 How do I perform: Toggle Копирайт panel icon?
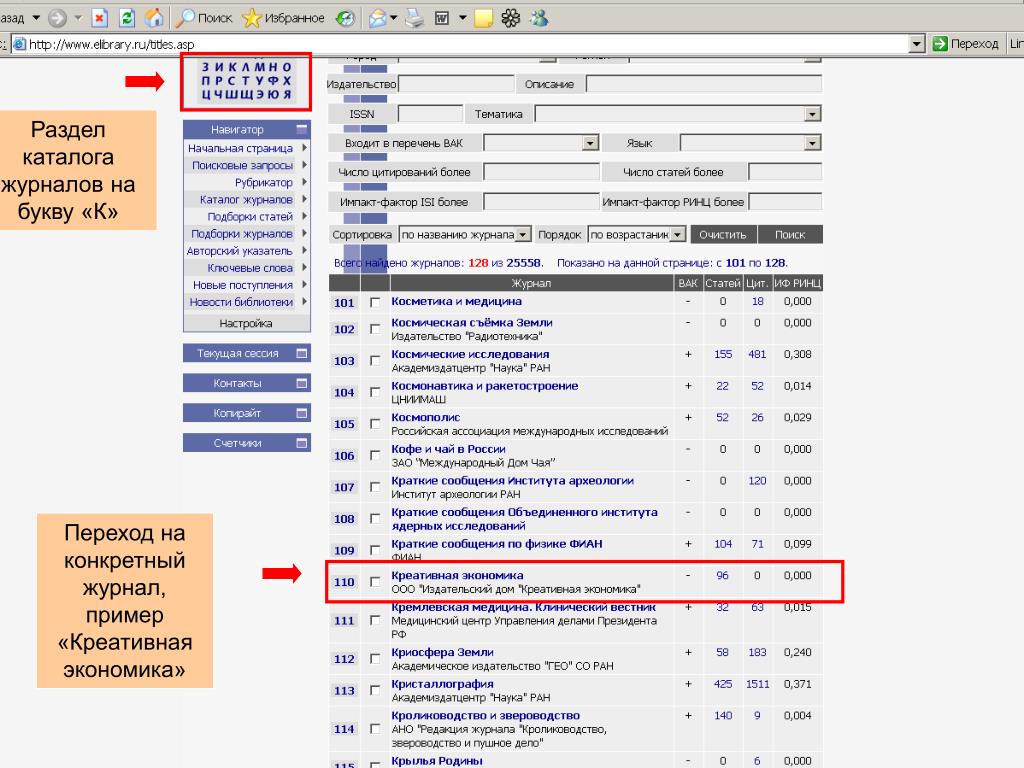pyautogui.click(x=301, y=413)
